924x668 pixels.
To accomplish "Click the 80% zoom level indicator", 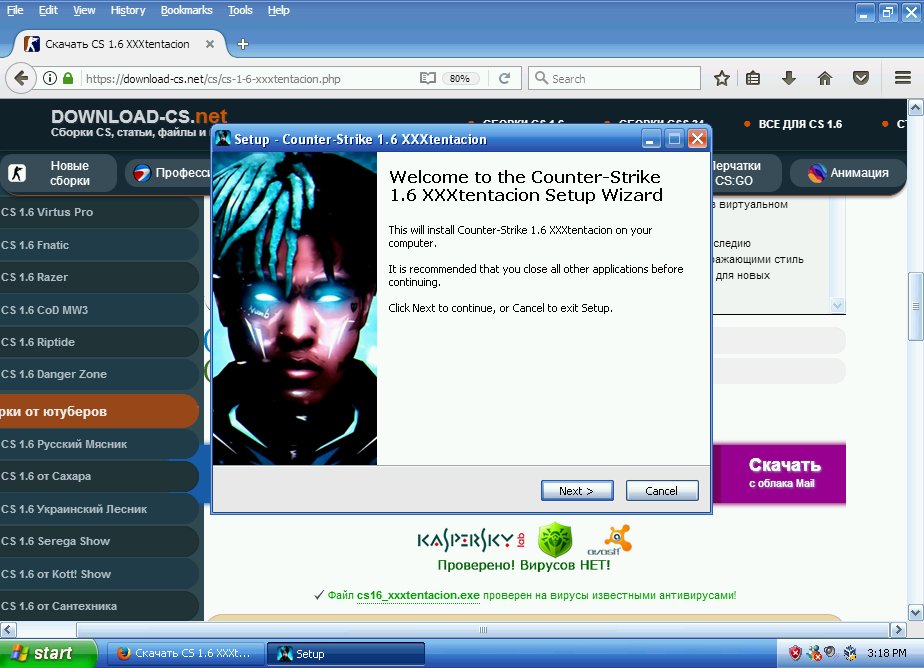I will (x=460, y=78).
